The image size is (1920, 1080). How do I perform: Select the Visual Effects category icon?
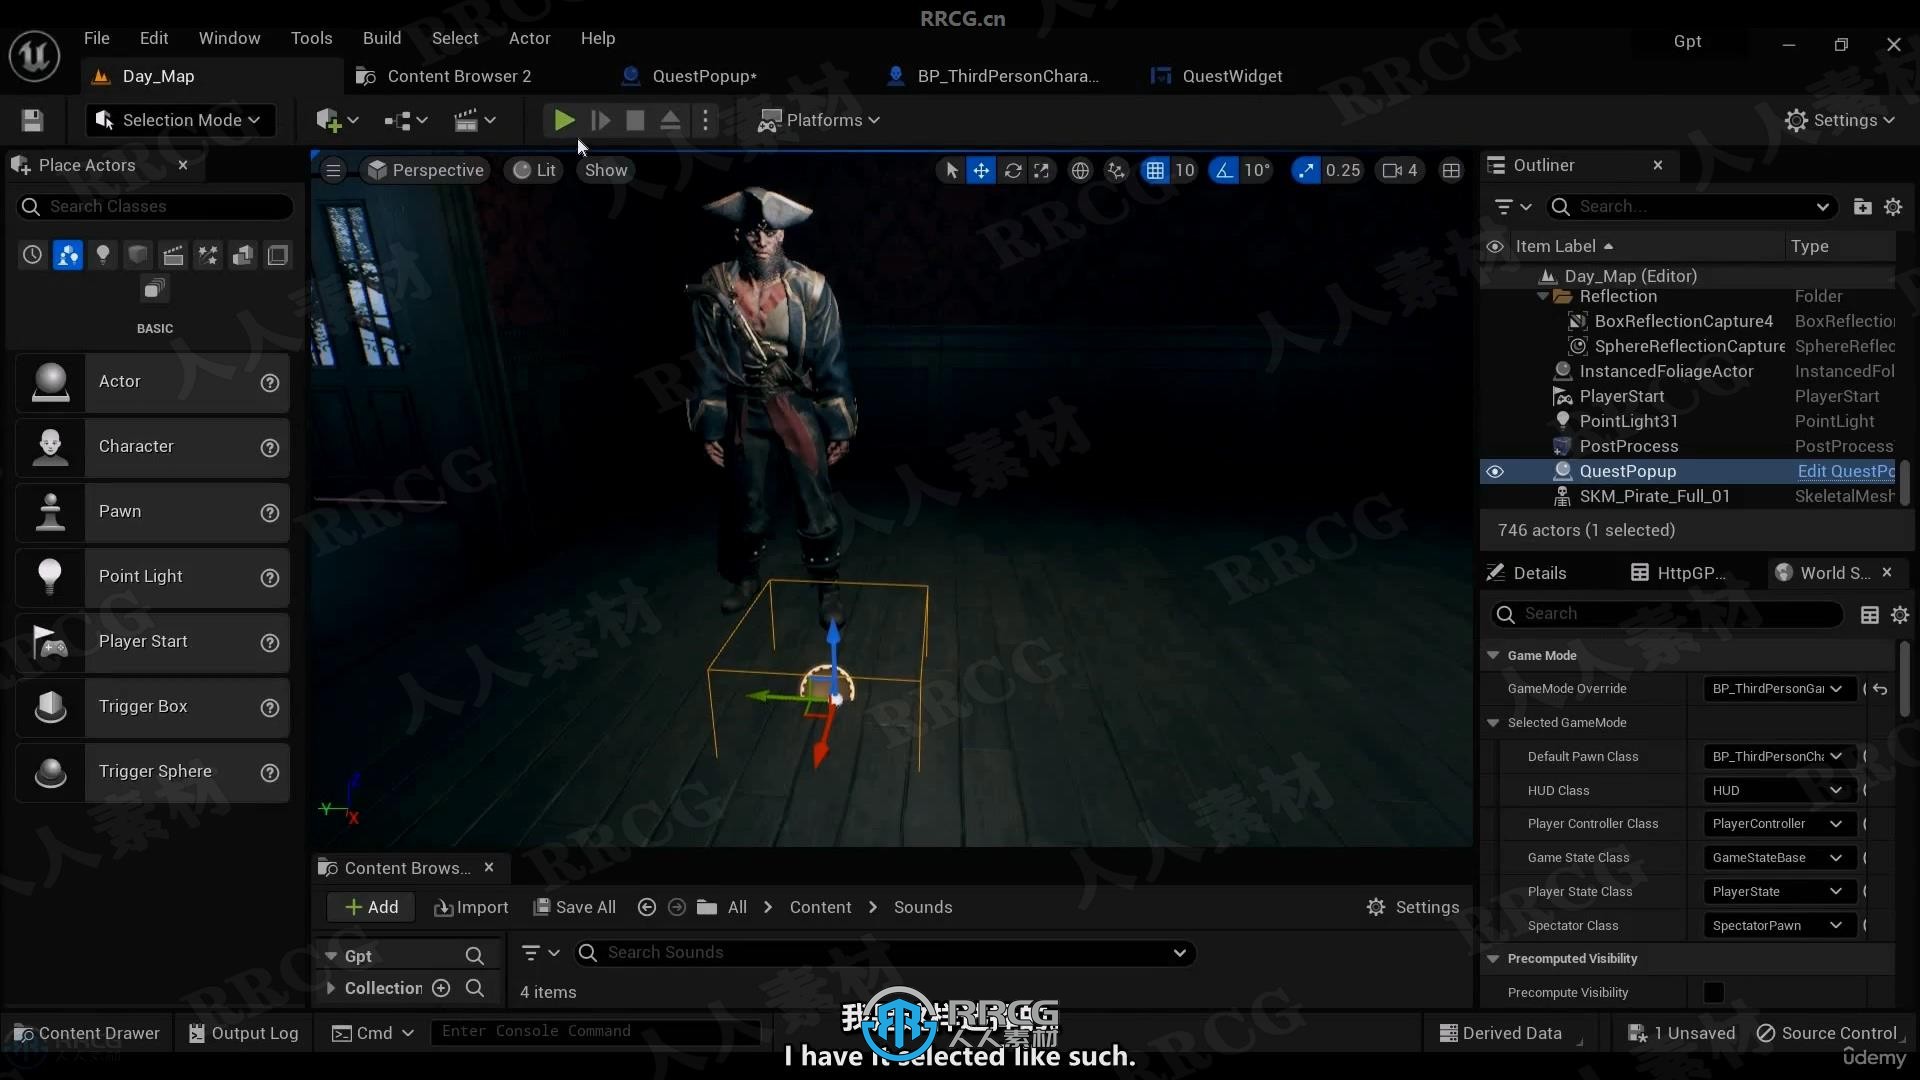pos(207,255)
